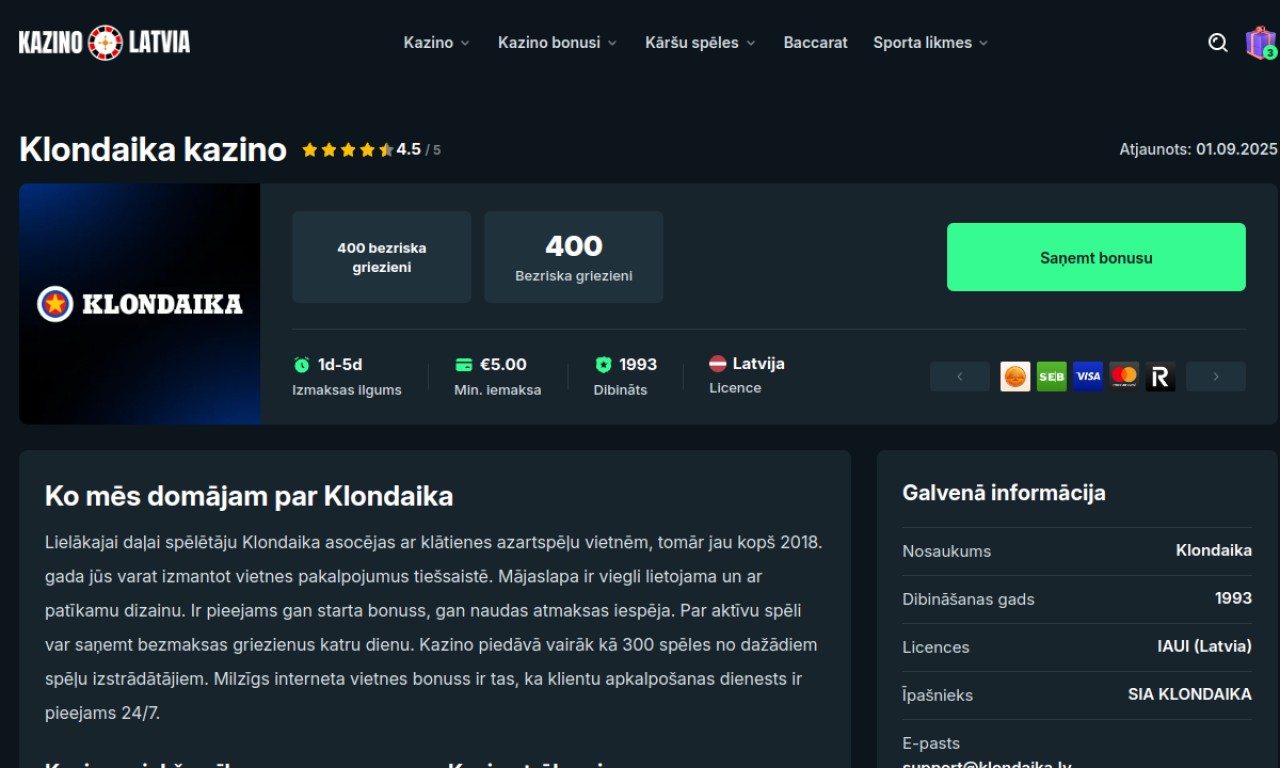The width and height of the screenshot is (1280, 768).
Task: Click the Galvenā informācija heading
Action: coord(1004,492)
